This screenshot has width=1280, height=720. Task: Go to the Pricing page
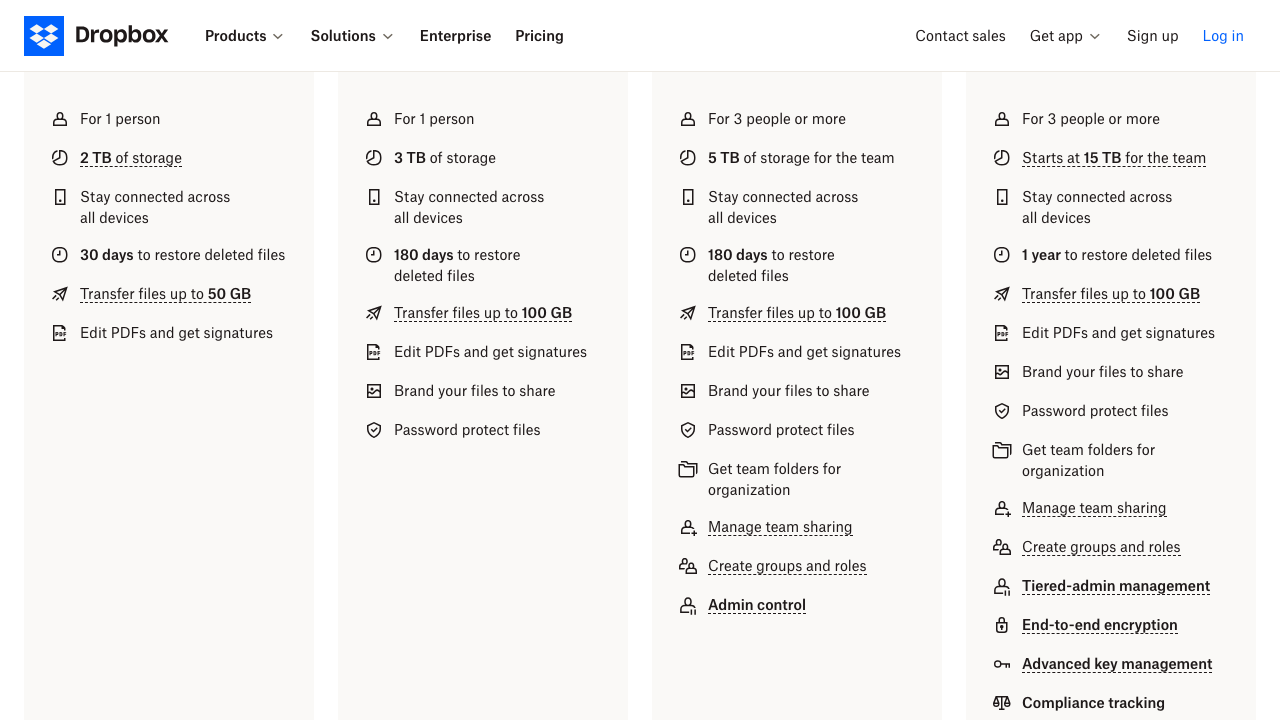[539, 36]
